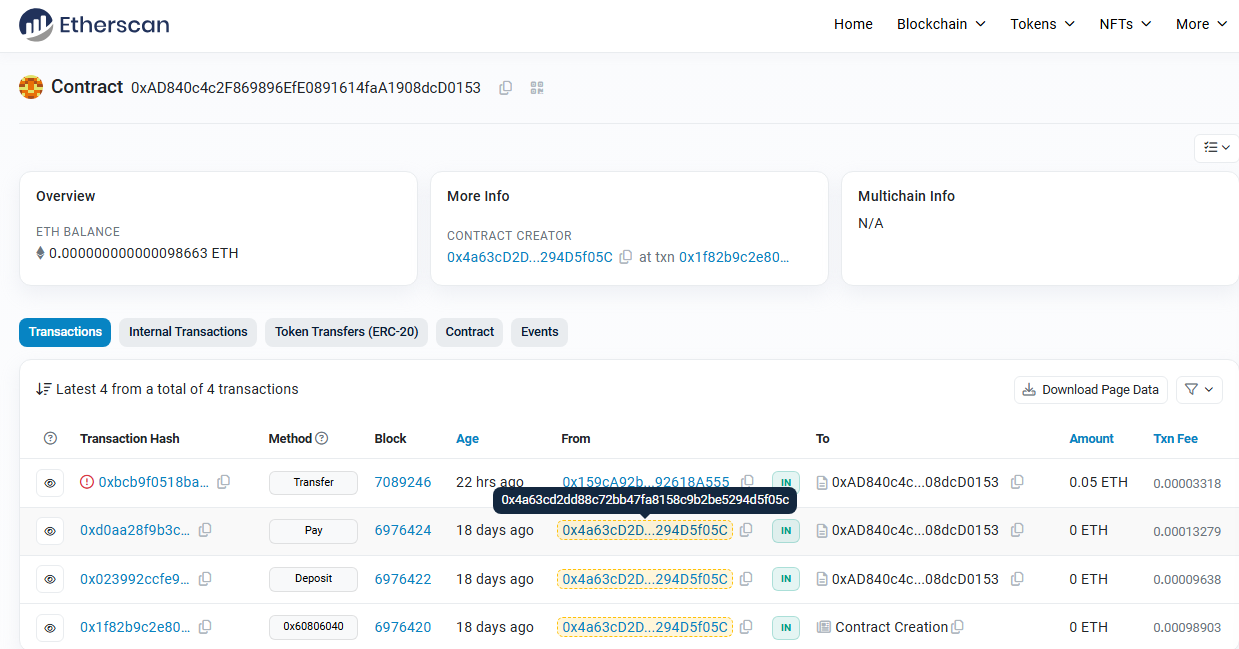Copy To address in Pay row

[x=1017, y=530]
